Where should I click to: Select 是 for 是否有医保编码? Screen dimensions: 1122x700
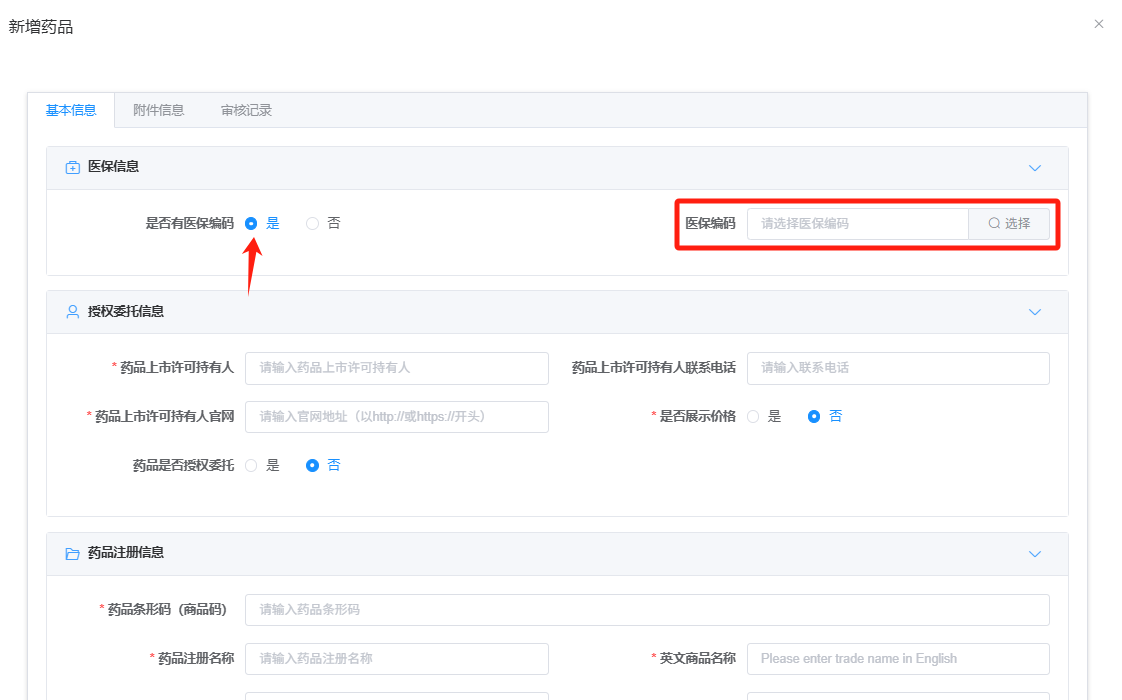(251, 223)
